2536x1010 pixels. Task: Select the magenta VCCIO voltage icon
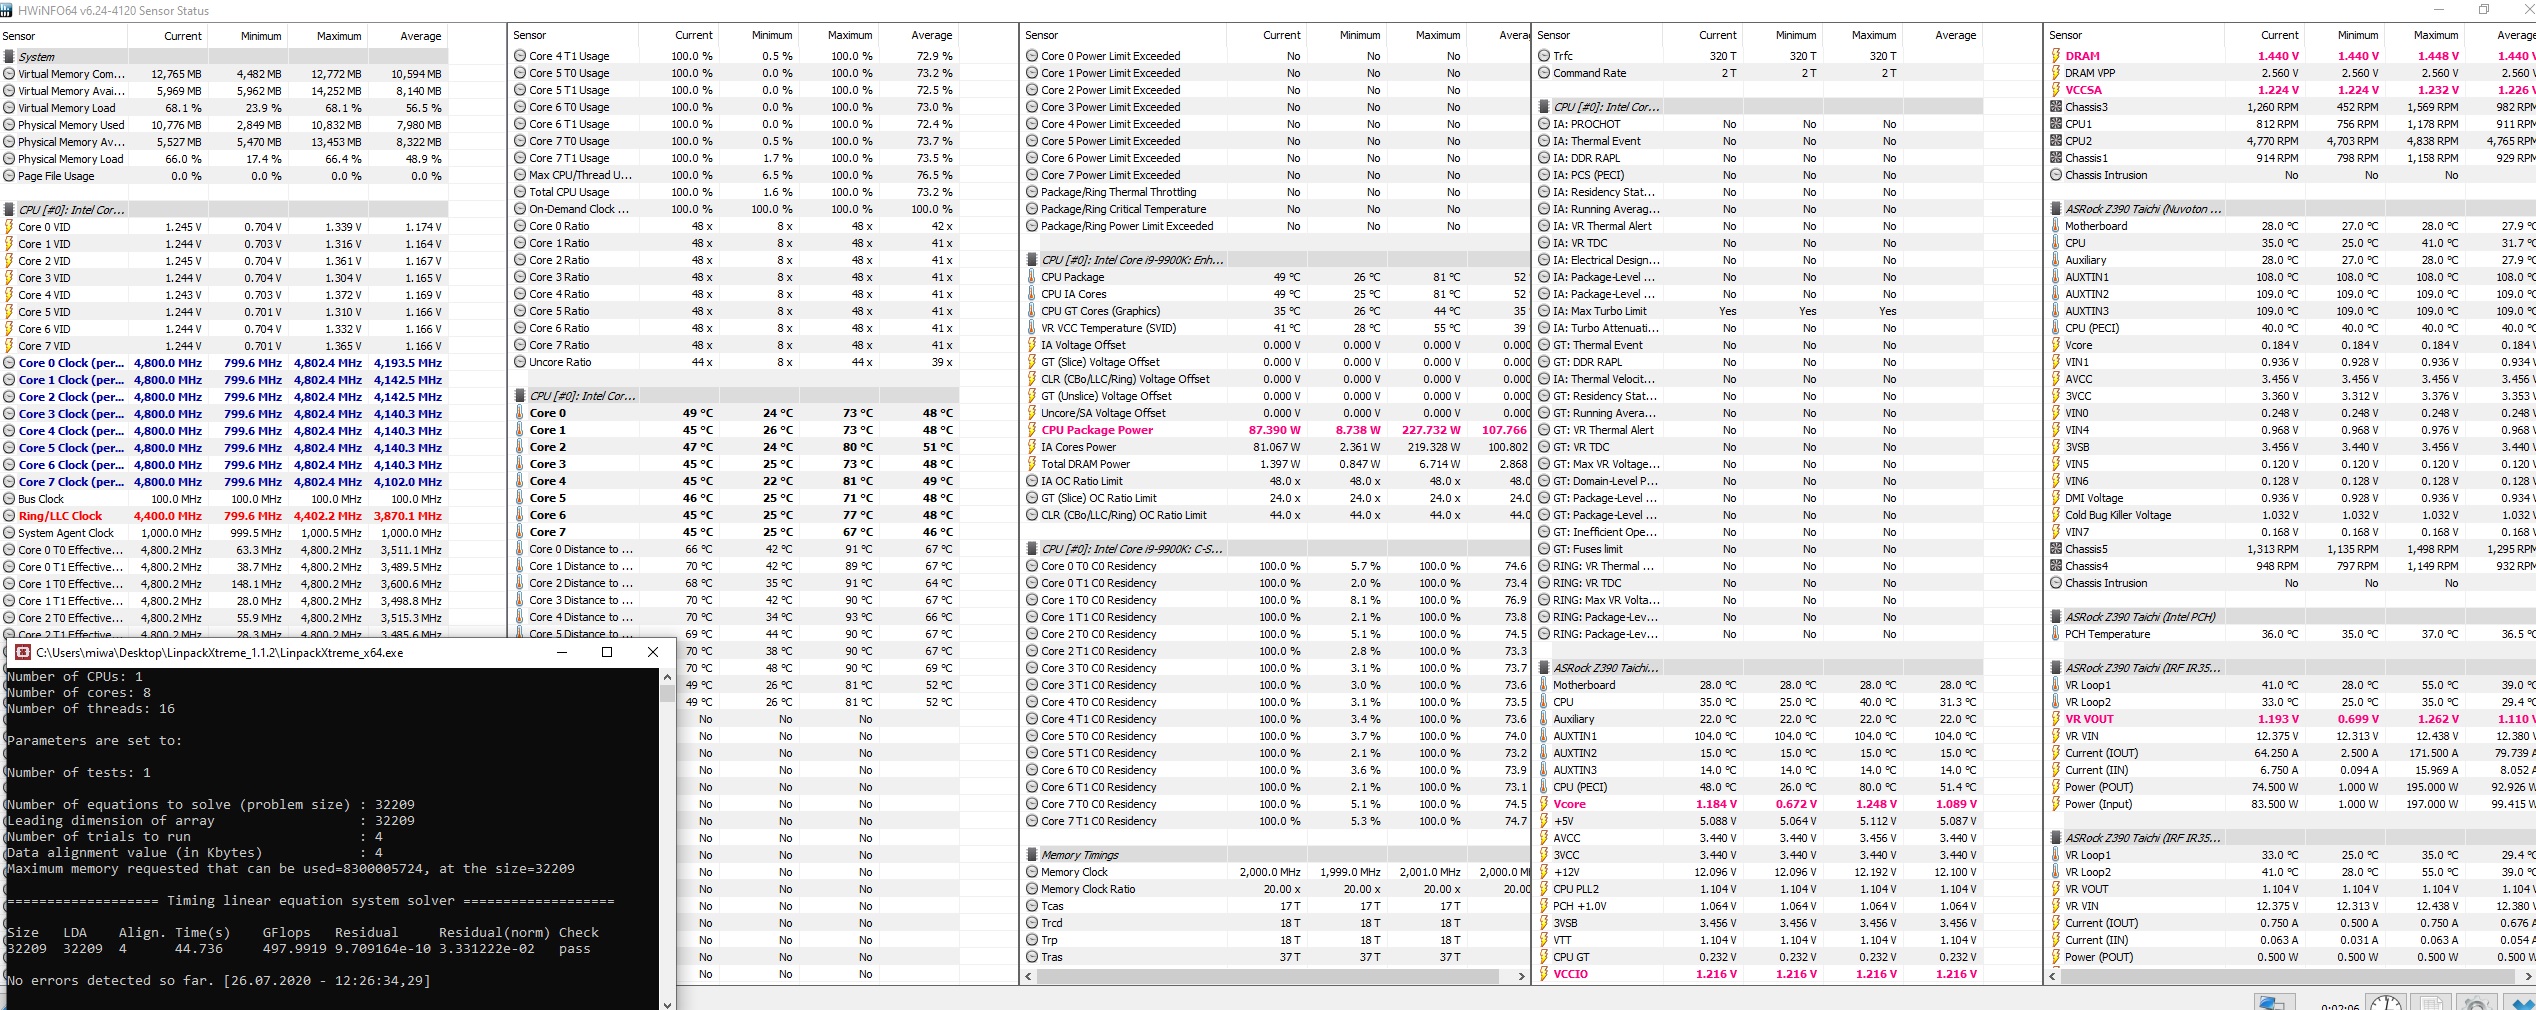coord(1544,974)
